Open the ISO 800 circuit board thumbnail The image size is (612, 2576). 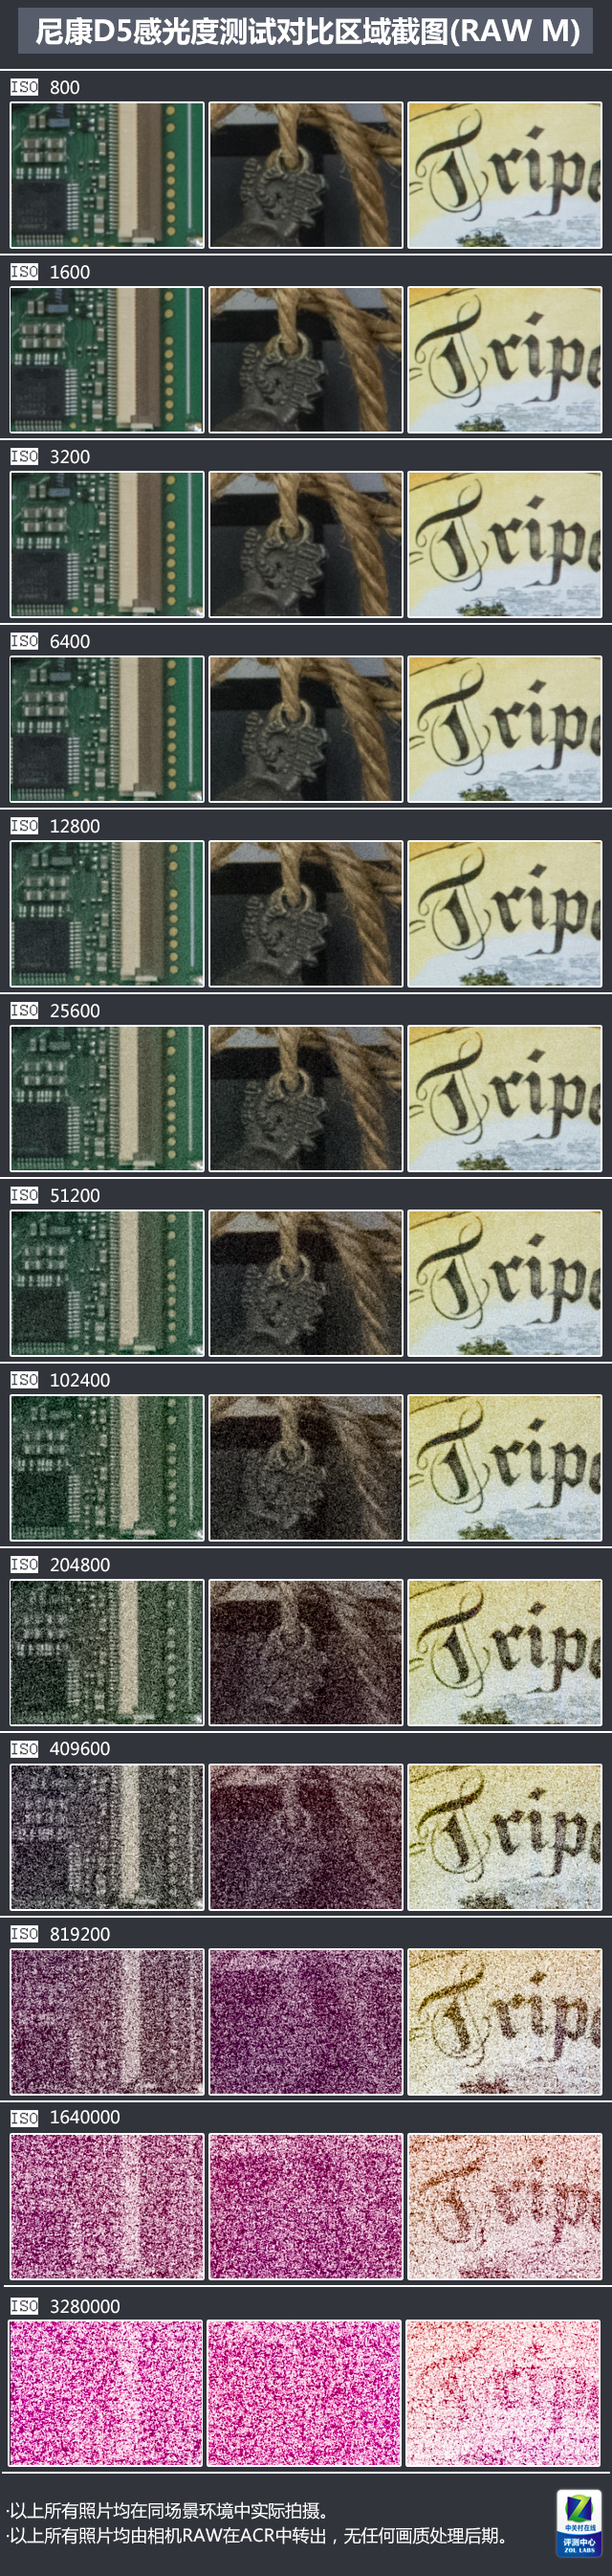107,175
